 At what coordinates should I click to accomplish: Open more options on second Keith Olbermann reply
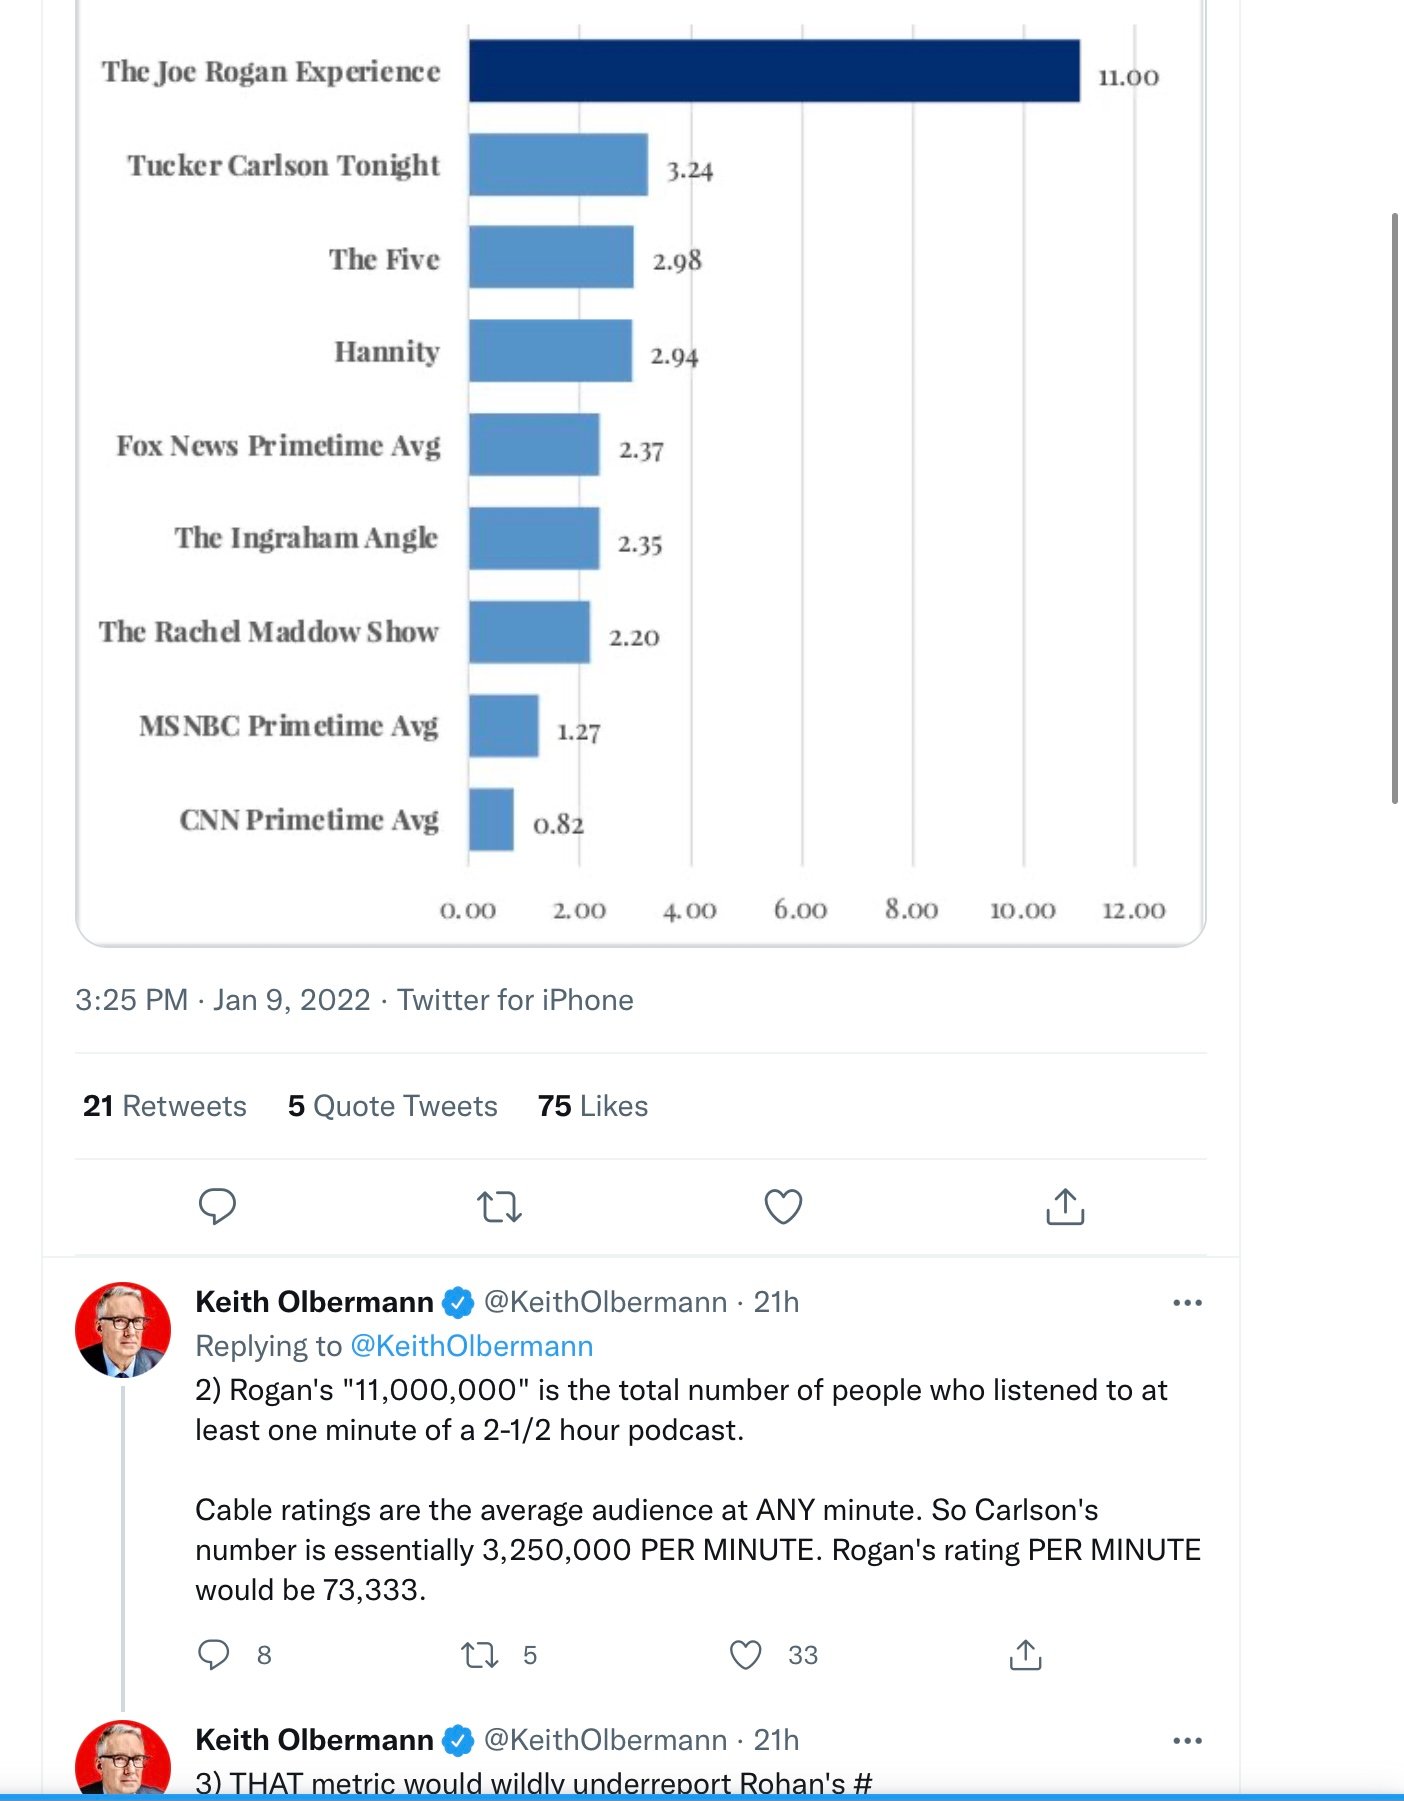1187,1741
